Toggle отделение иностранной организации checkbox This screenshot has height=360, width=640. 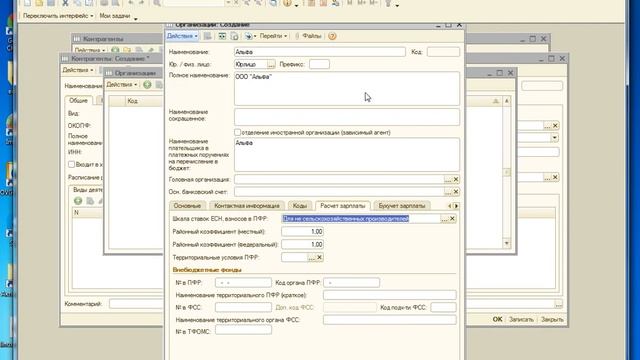coord(238,132)
